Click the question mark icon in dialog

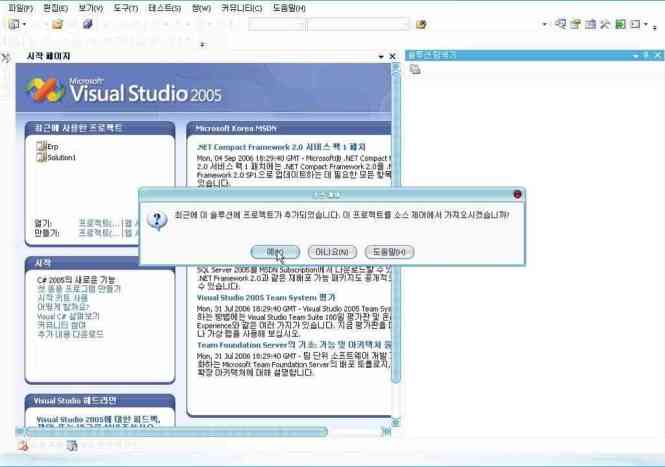pos(157,221)
